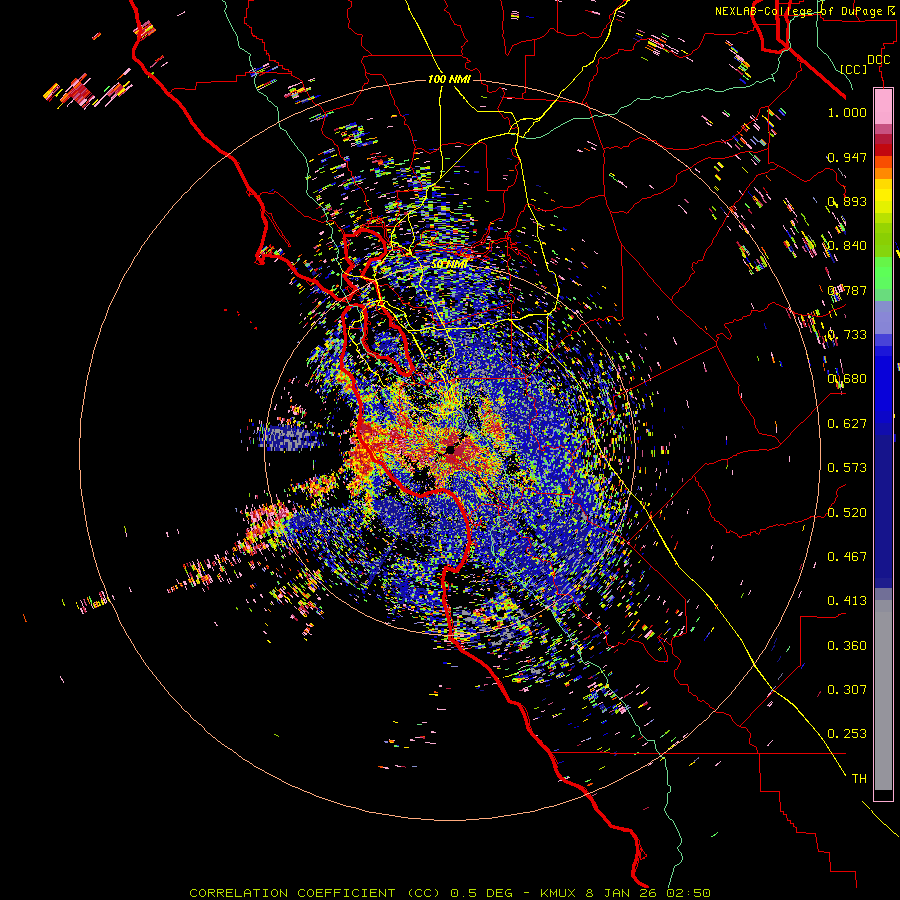Select the 0.573 scale value
The image size is (900, 900).
[847, 468]
